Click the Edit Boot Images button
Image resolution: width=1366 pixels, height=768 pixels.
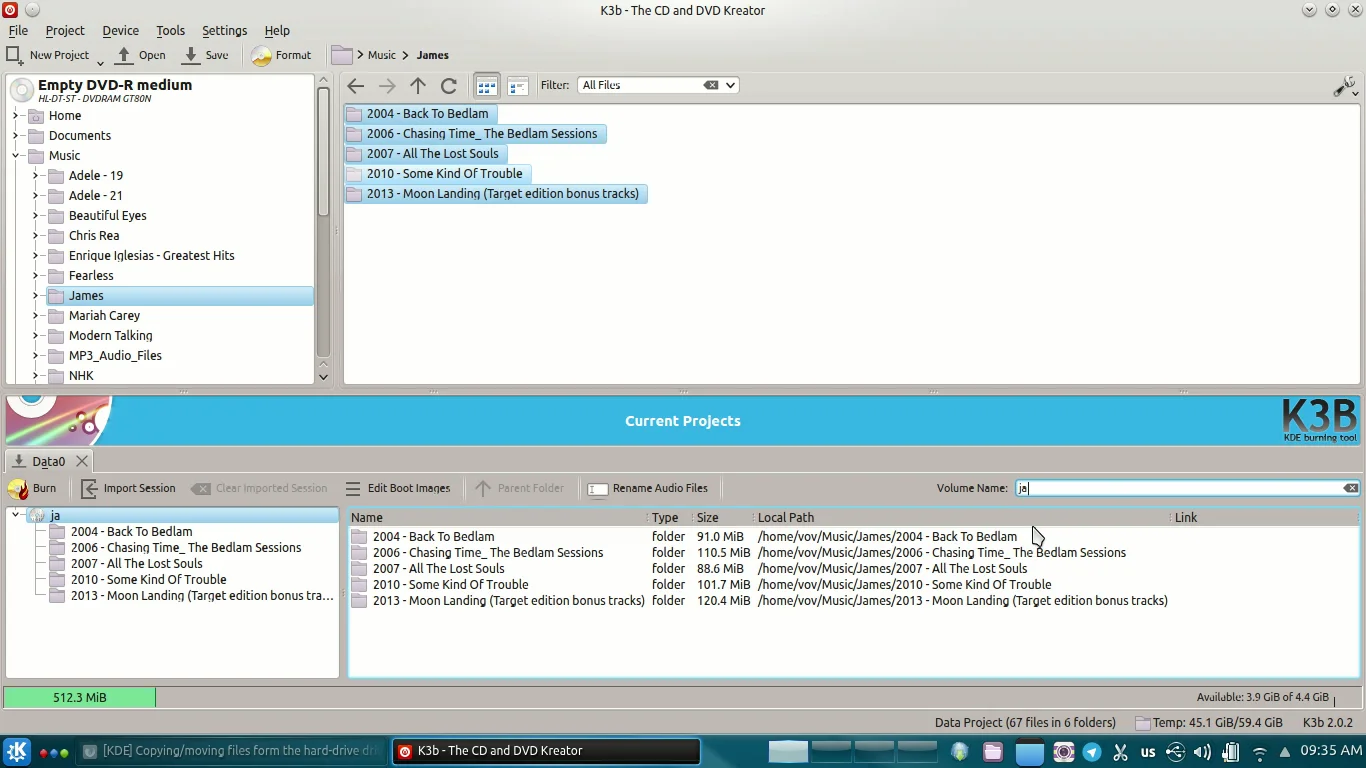(397, 488)
